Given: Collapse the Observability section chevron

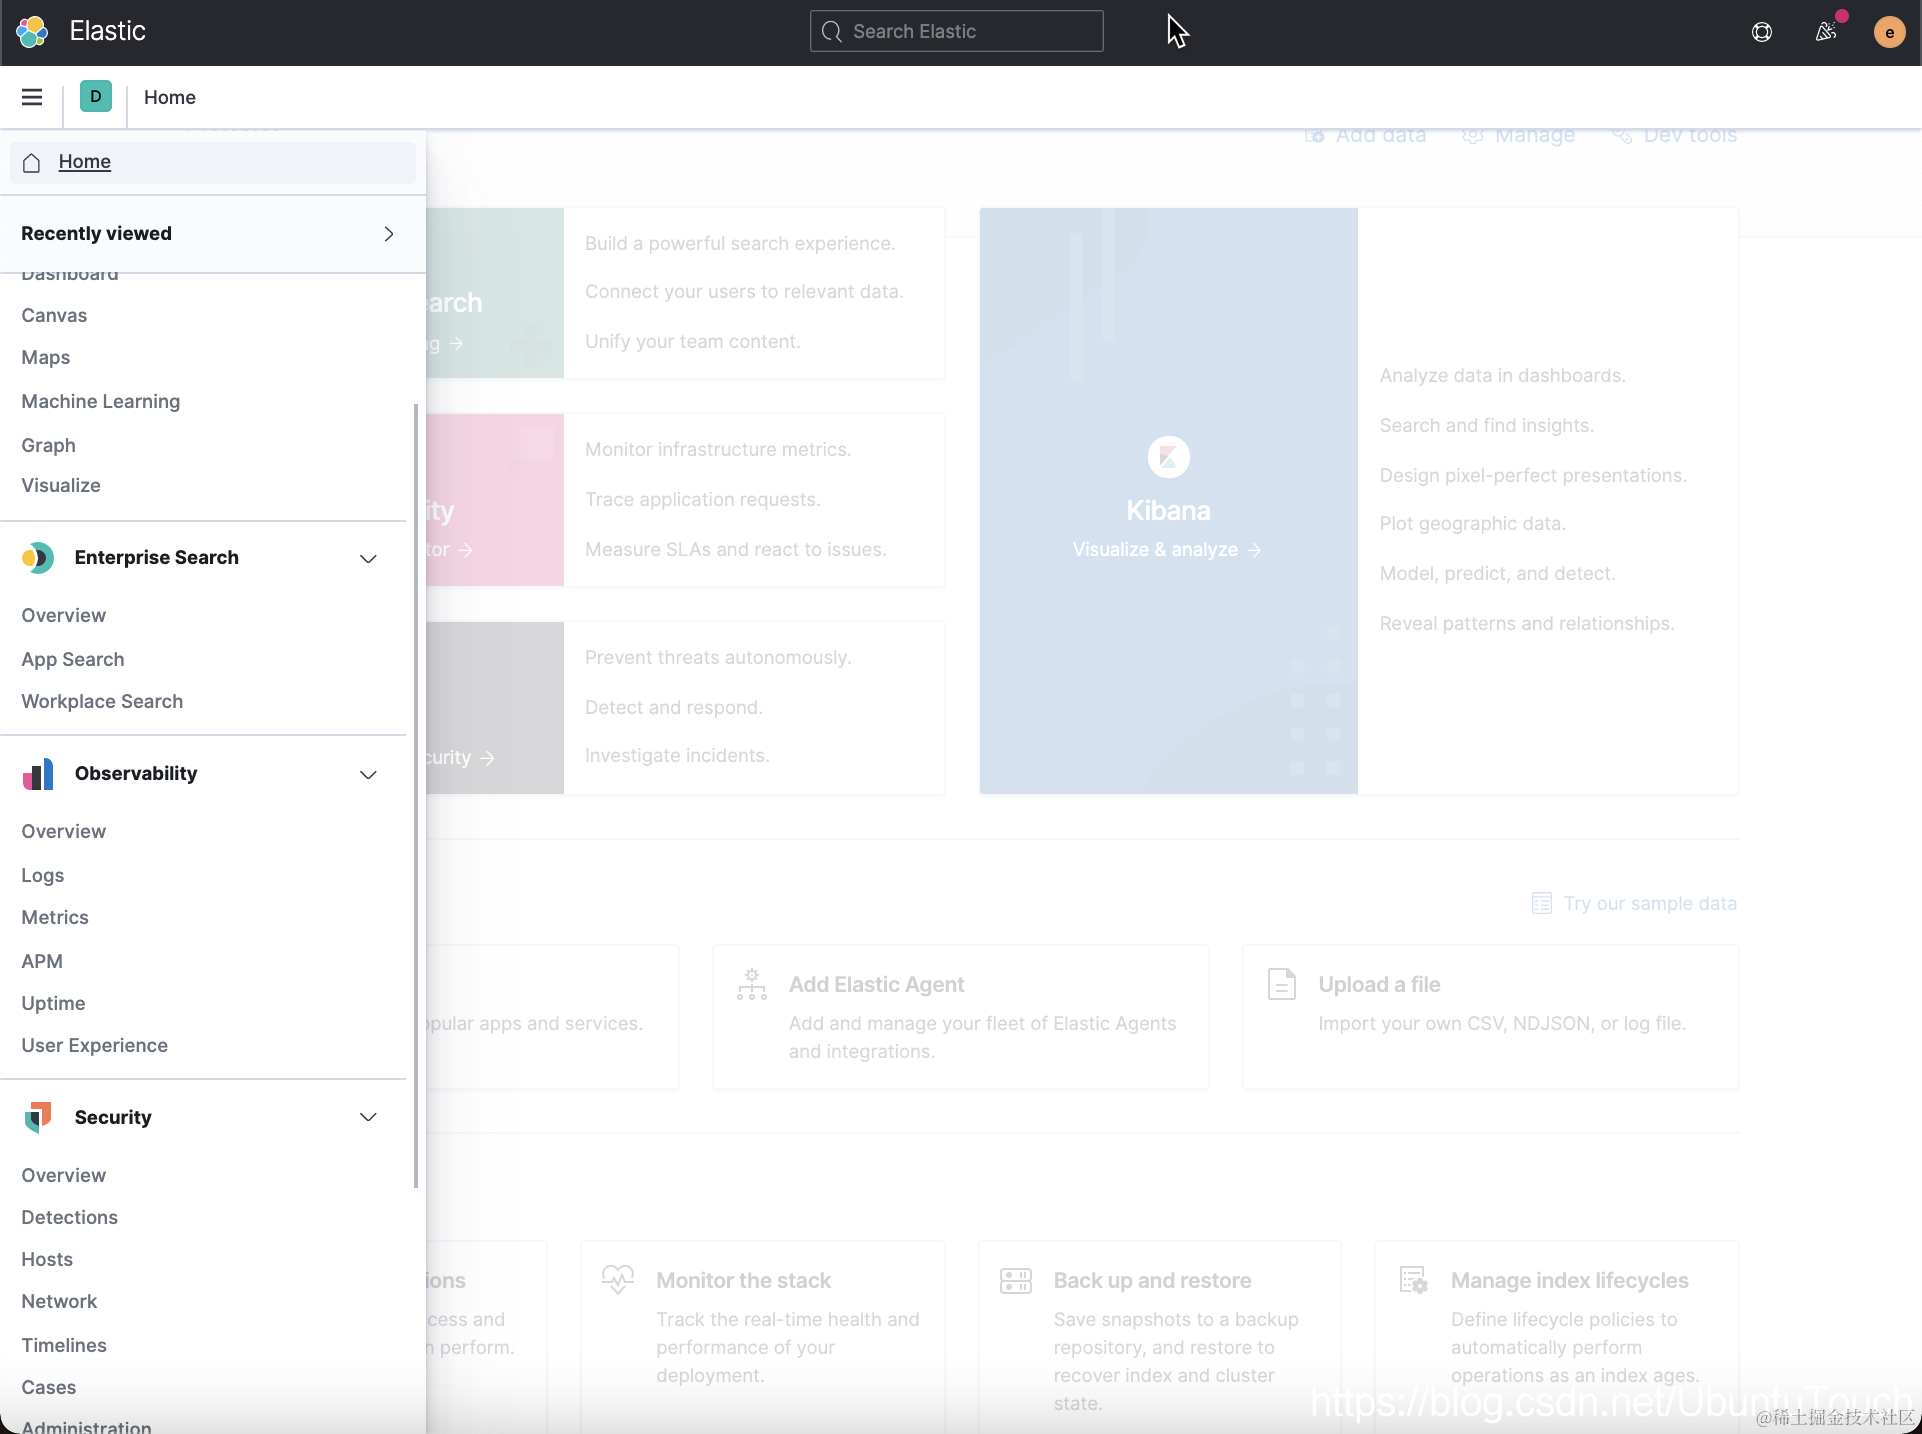Looking at the screenshot, I should 368,775.
